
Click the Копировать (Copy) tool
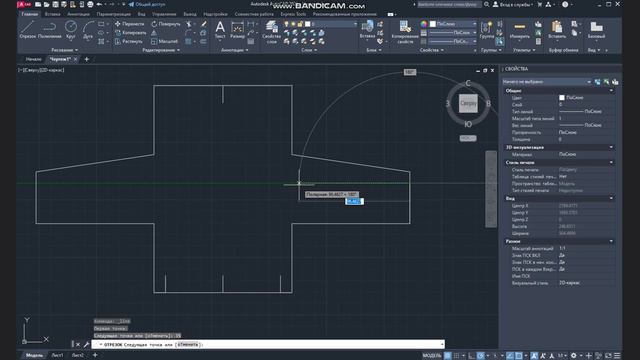(x=130, y=33)
